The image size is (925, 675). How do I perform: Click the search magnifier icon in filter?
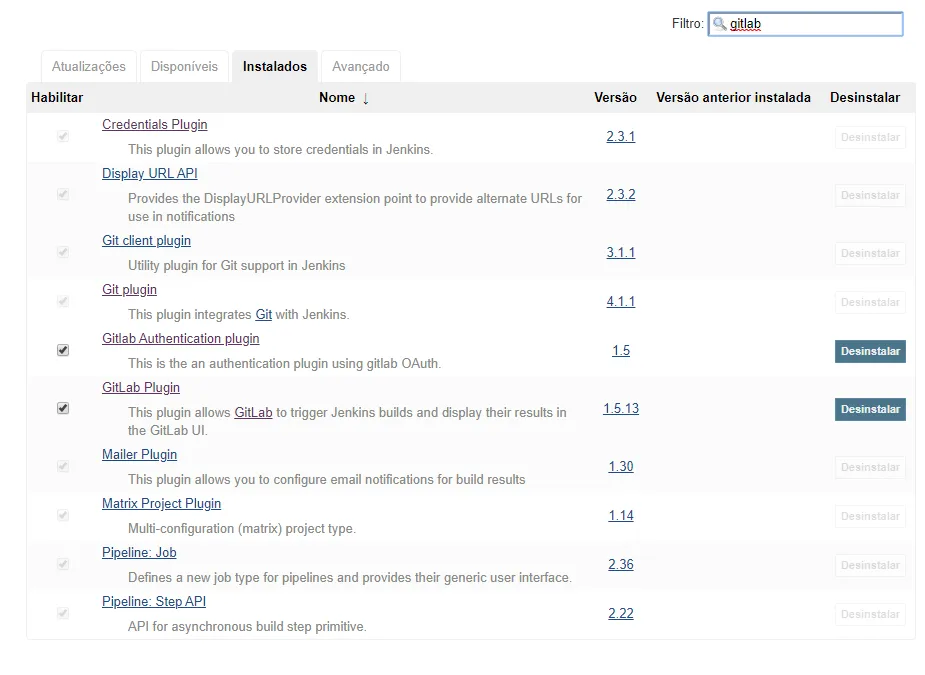[719, 24]
